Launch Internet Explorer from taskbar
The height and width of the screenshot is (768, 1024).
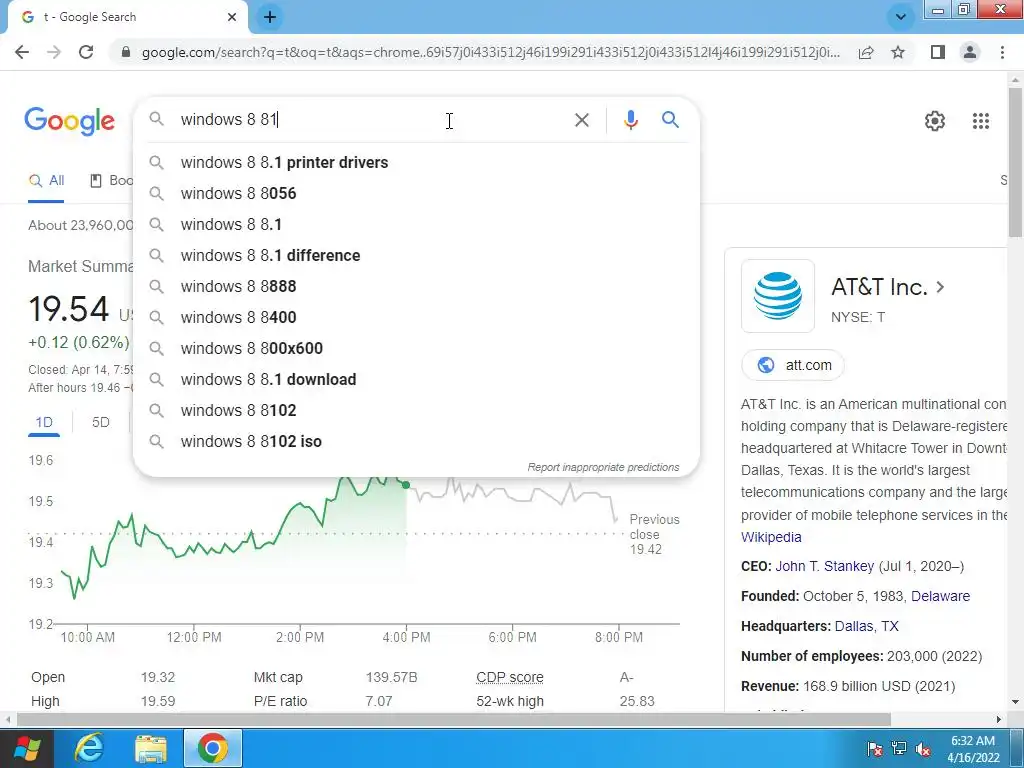pyautogui.click(x=88, y=748)
